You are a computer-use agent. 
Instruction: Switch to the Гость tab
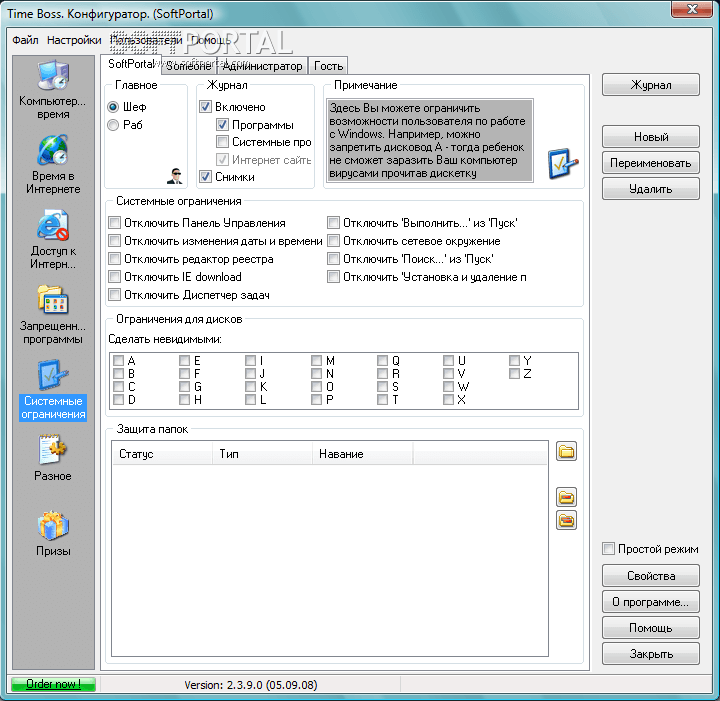coord(328,66)
